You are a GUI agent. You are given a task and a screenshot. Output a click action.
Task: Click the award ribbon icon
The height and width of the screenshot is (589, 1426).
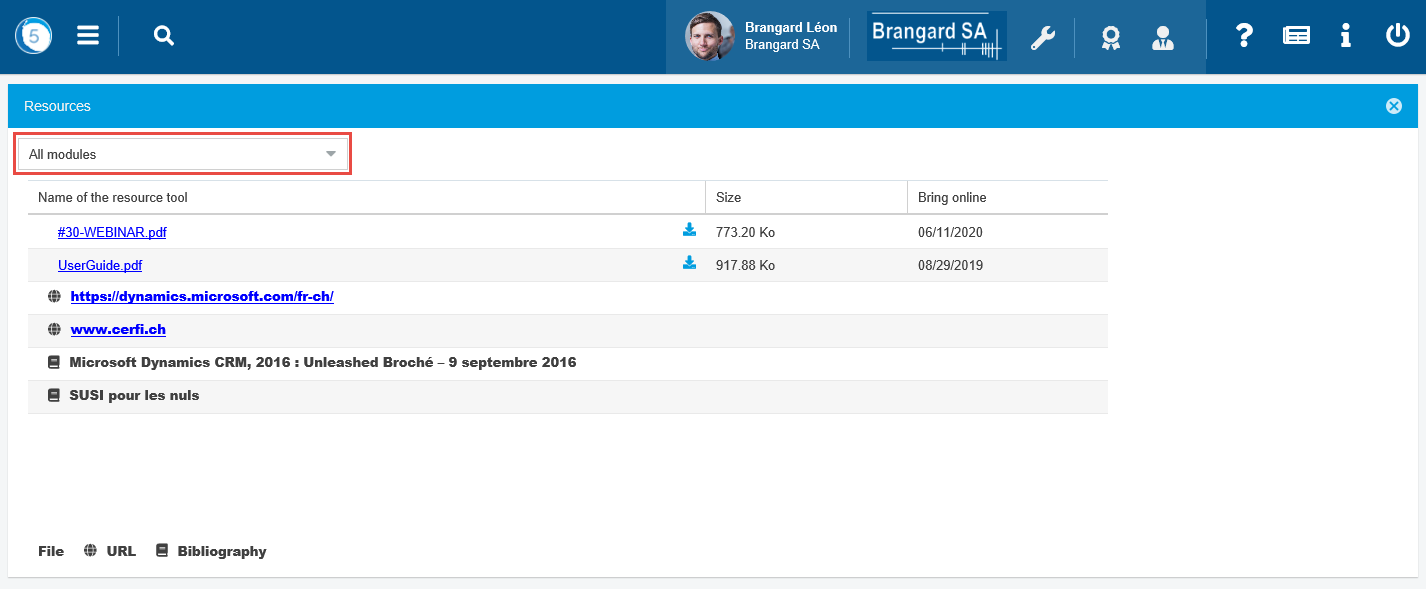click(1110, 38)
